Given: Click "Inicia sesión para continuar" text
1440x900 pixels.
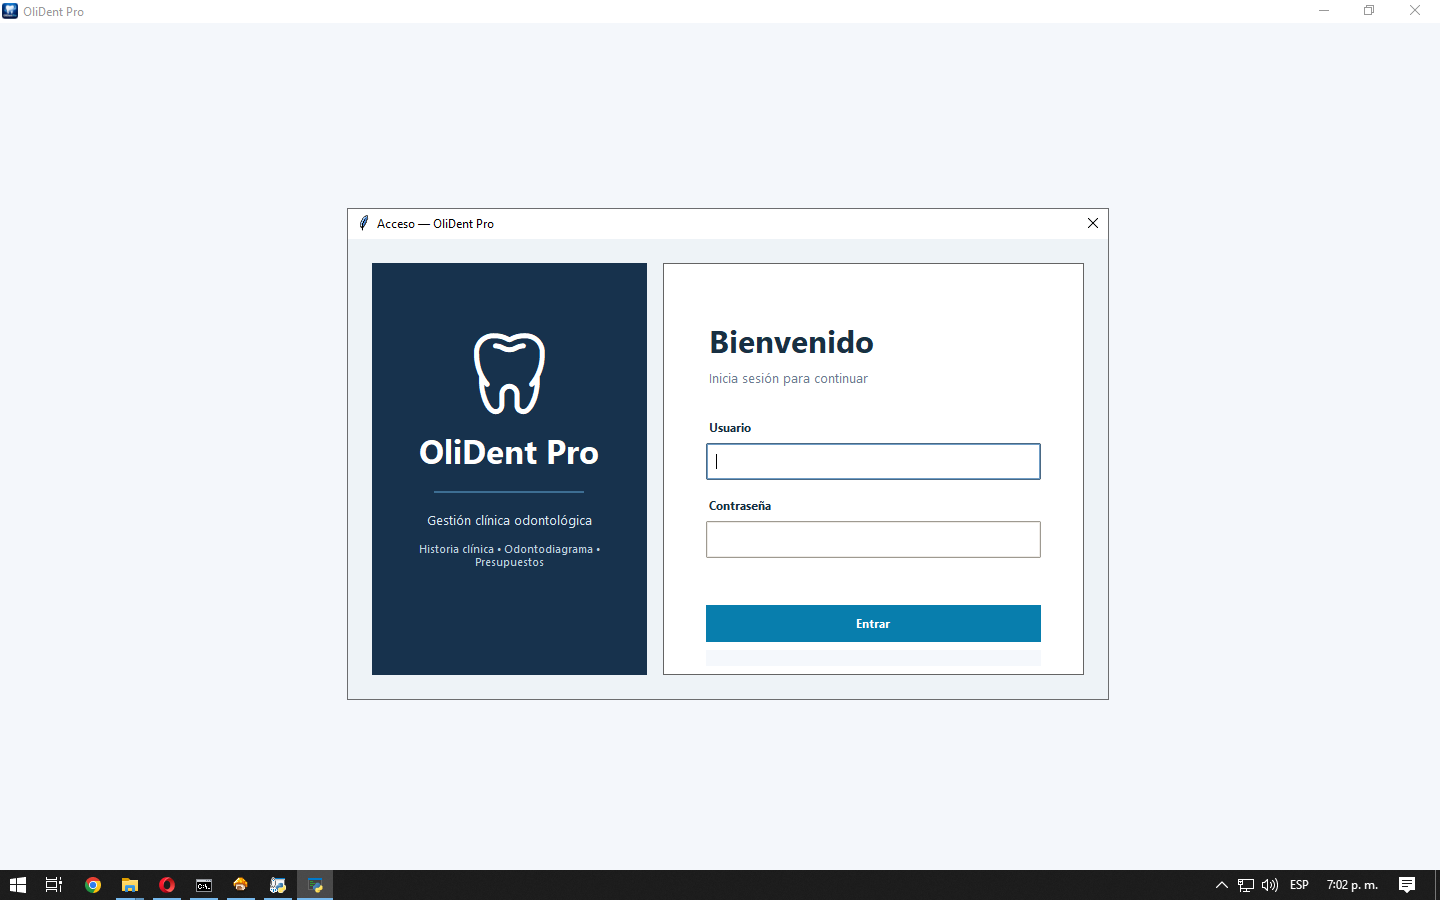Looking at the screenshot, I should click(788, 379).
